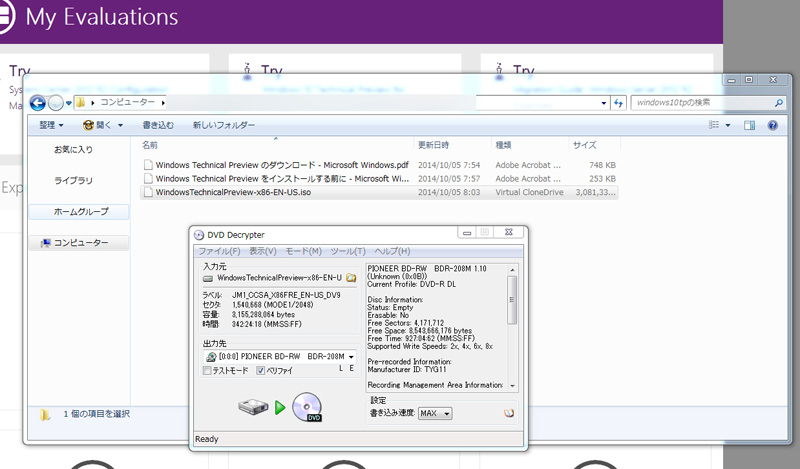The image size is (800, 469).
Task: Toggle the Explorer preview pane icon
Action: pos(749,125)
